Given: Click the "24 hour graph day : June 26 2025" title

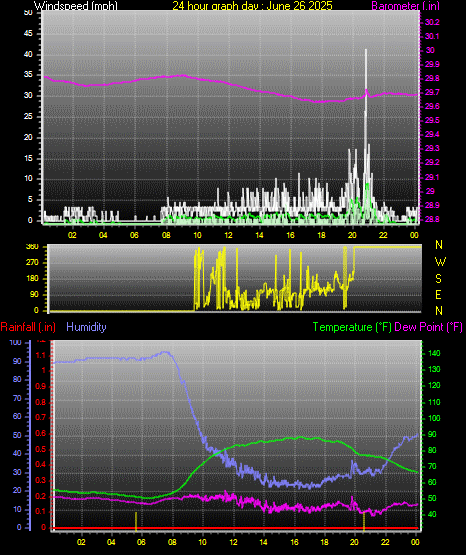Looking at the screenshot, I should coord(252,6).
